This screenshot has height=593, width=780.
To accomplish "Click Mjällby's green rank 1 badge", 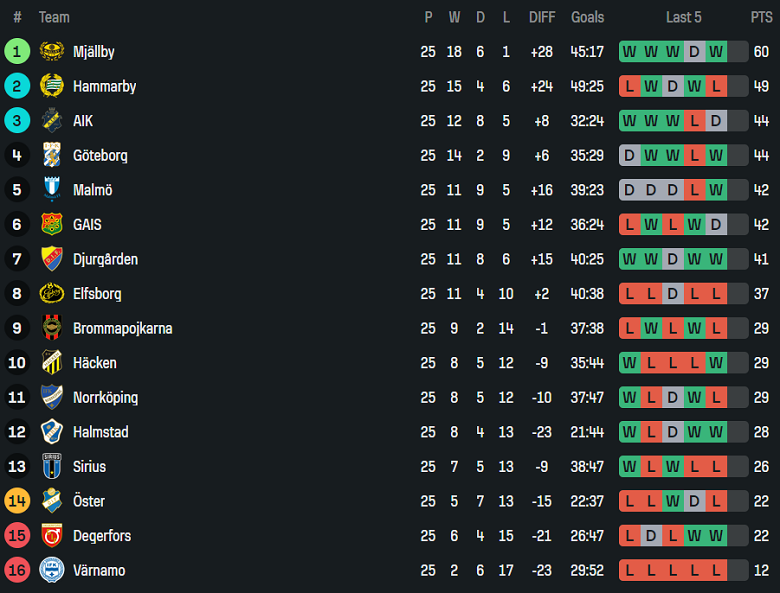I will point(17,52).
